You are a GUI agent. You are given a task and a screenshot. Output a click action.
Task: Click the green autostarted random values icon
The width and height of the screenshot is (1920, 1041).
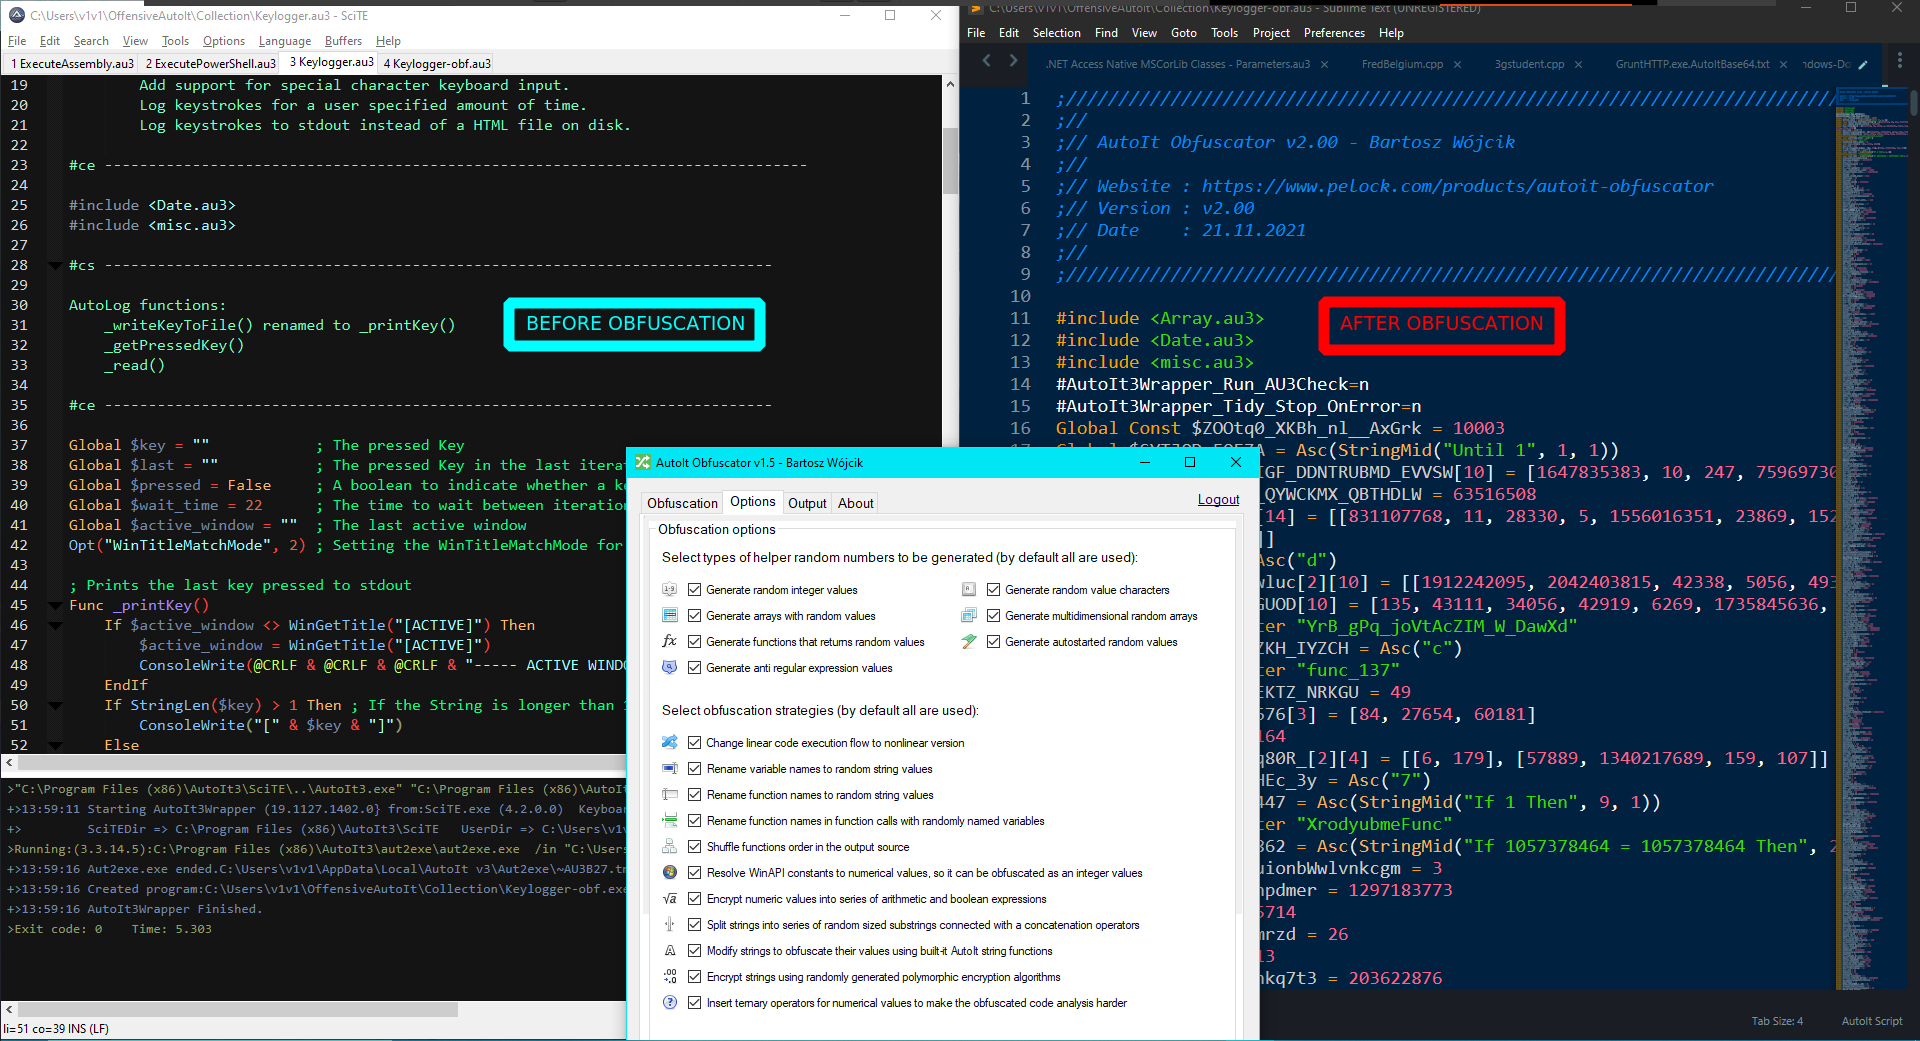coord(969,642)
